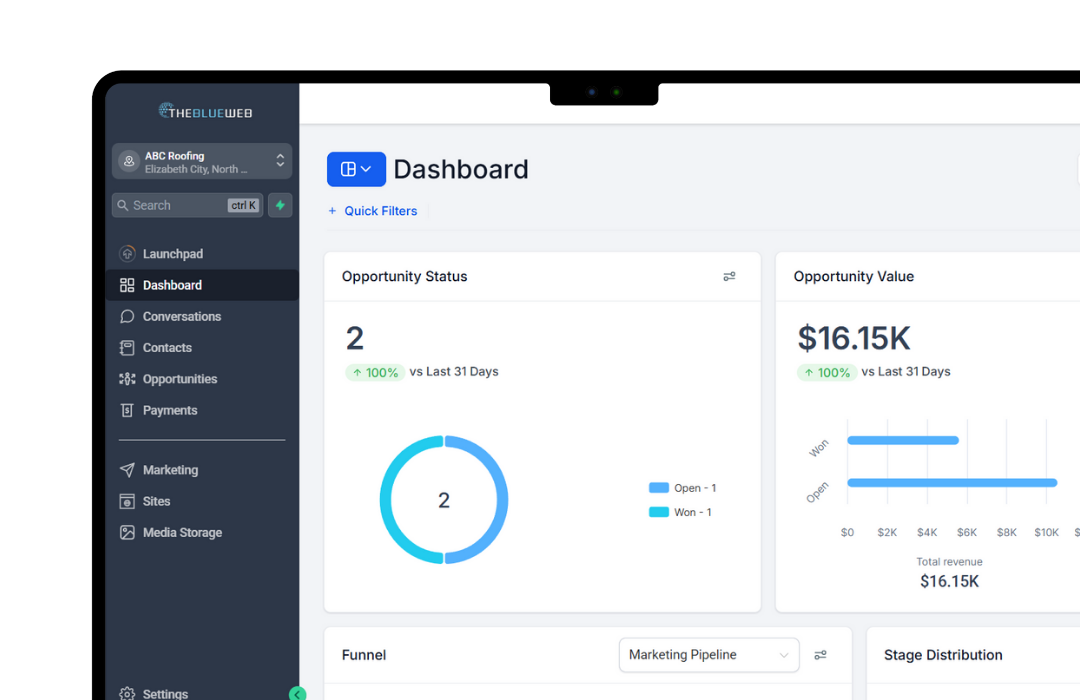Click the Payments invoice icon
Screen dimensions: 1080x700
(x=127, y=411)
